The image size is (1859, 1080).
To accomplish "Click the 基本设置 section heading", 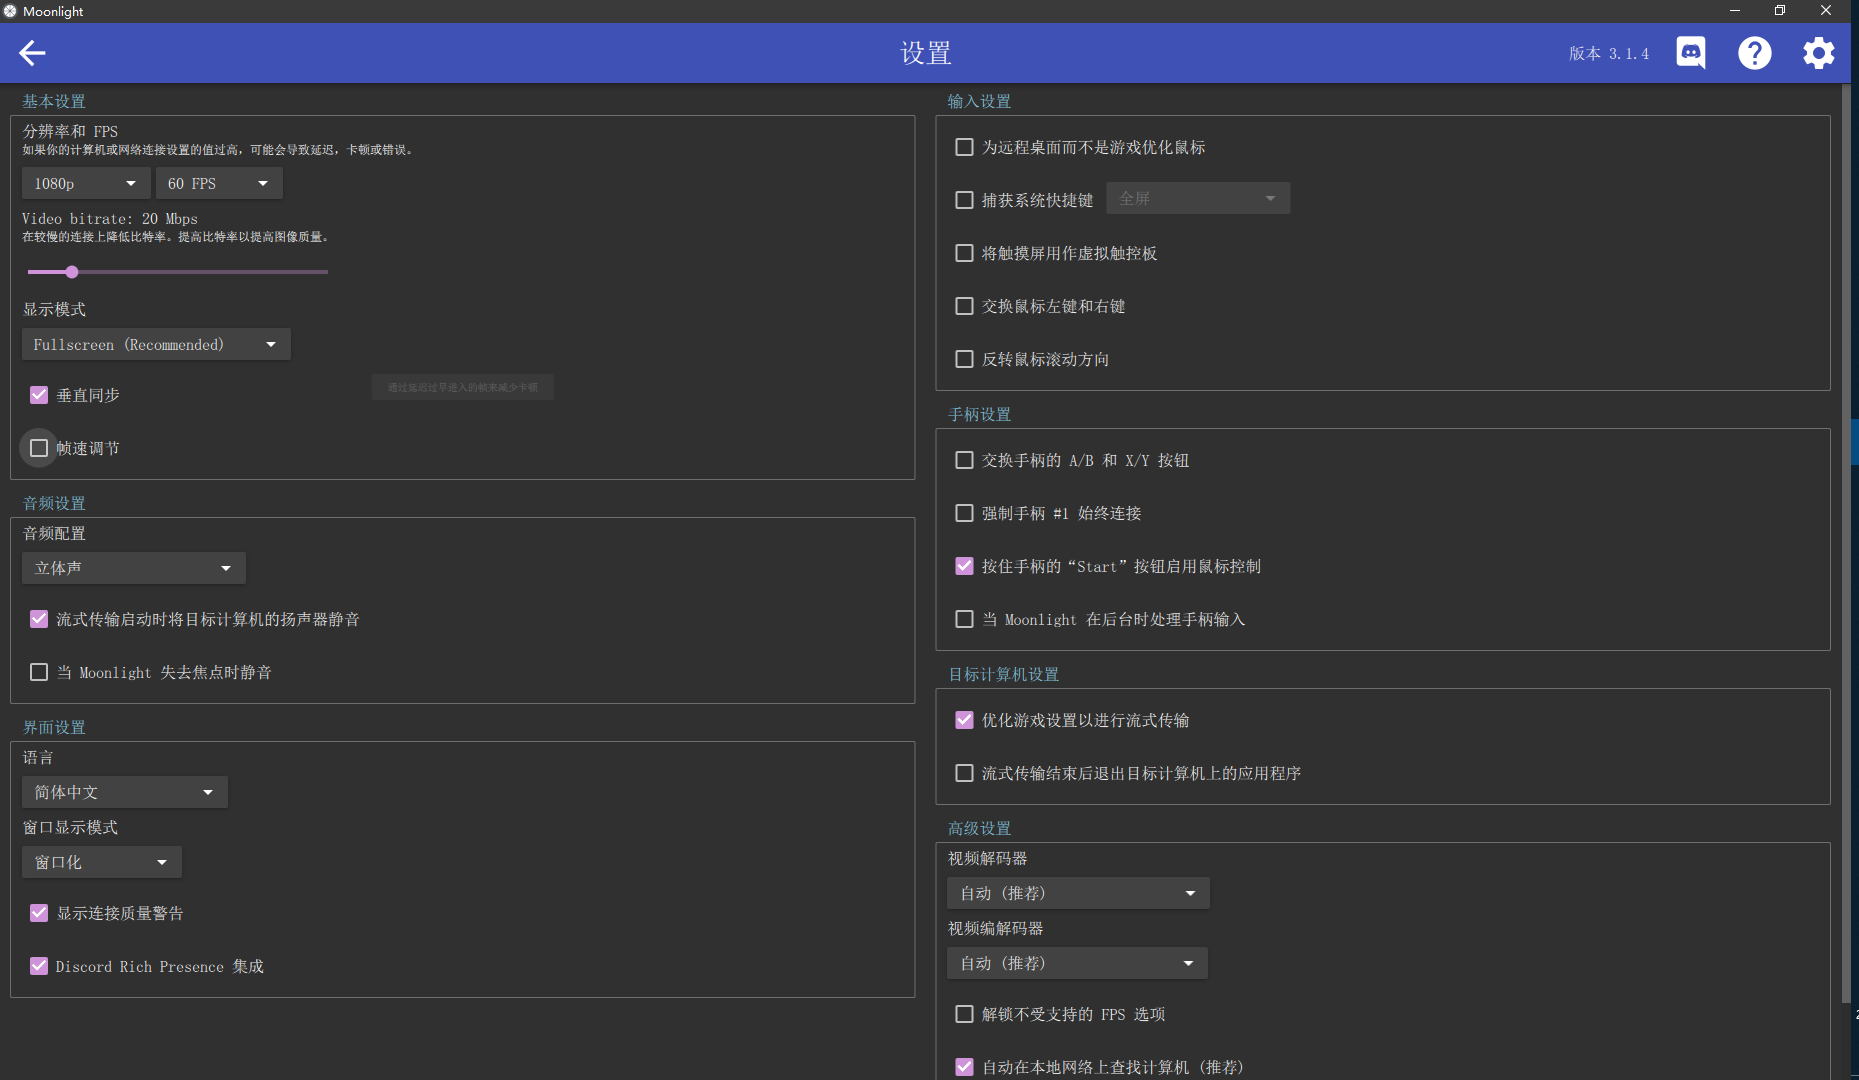I will pos(54,101).
